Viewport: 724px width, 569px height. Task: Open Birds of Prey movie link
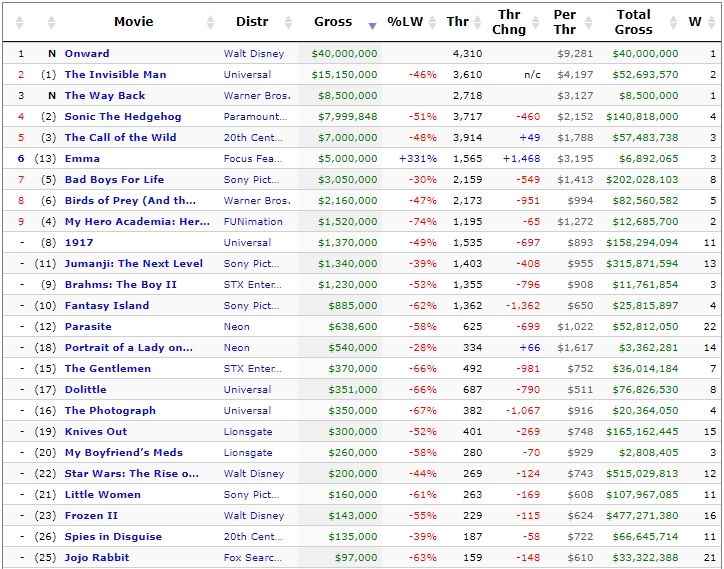[x=130, y=200]
